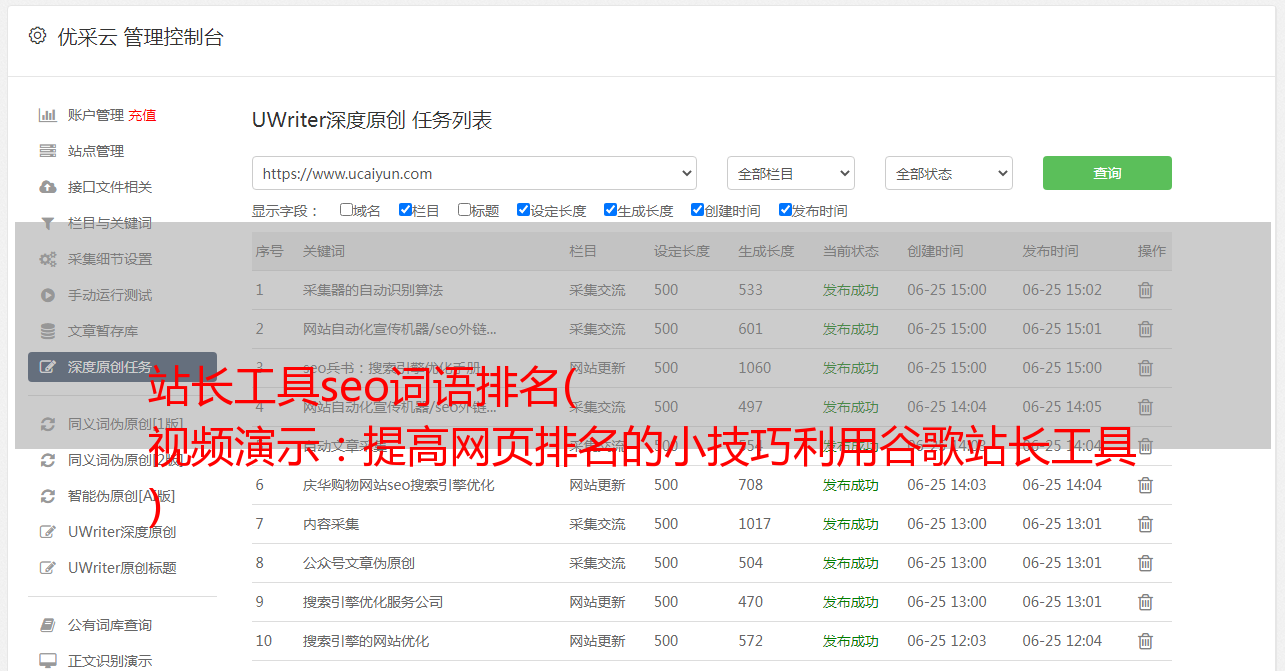The height and width of the screenshot is (671, 1285).
Task: Expand the 全部栏目 dropdown
Action: (x=790, y=173)
